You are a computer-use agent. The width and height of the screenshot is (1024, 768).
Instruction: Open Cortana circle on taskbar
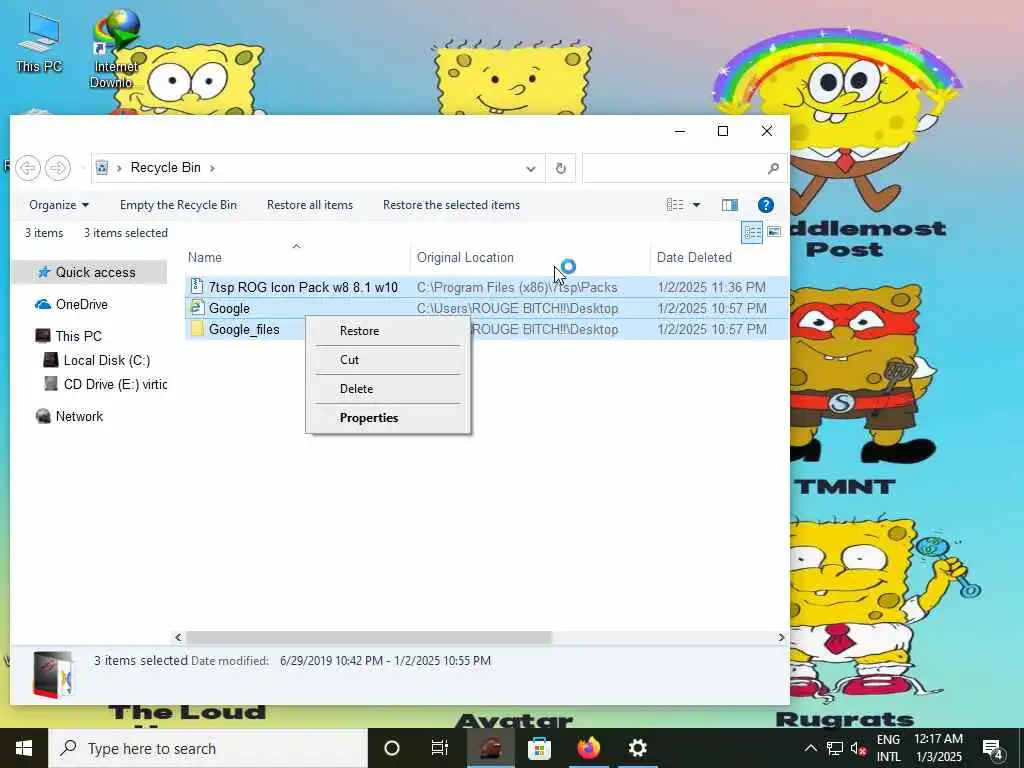click(392, 748)
